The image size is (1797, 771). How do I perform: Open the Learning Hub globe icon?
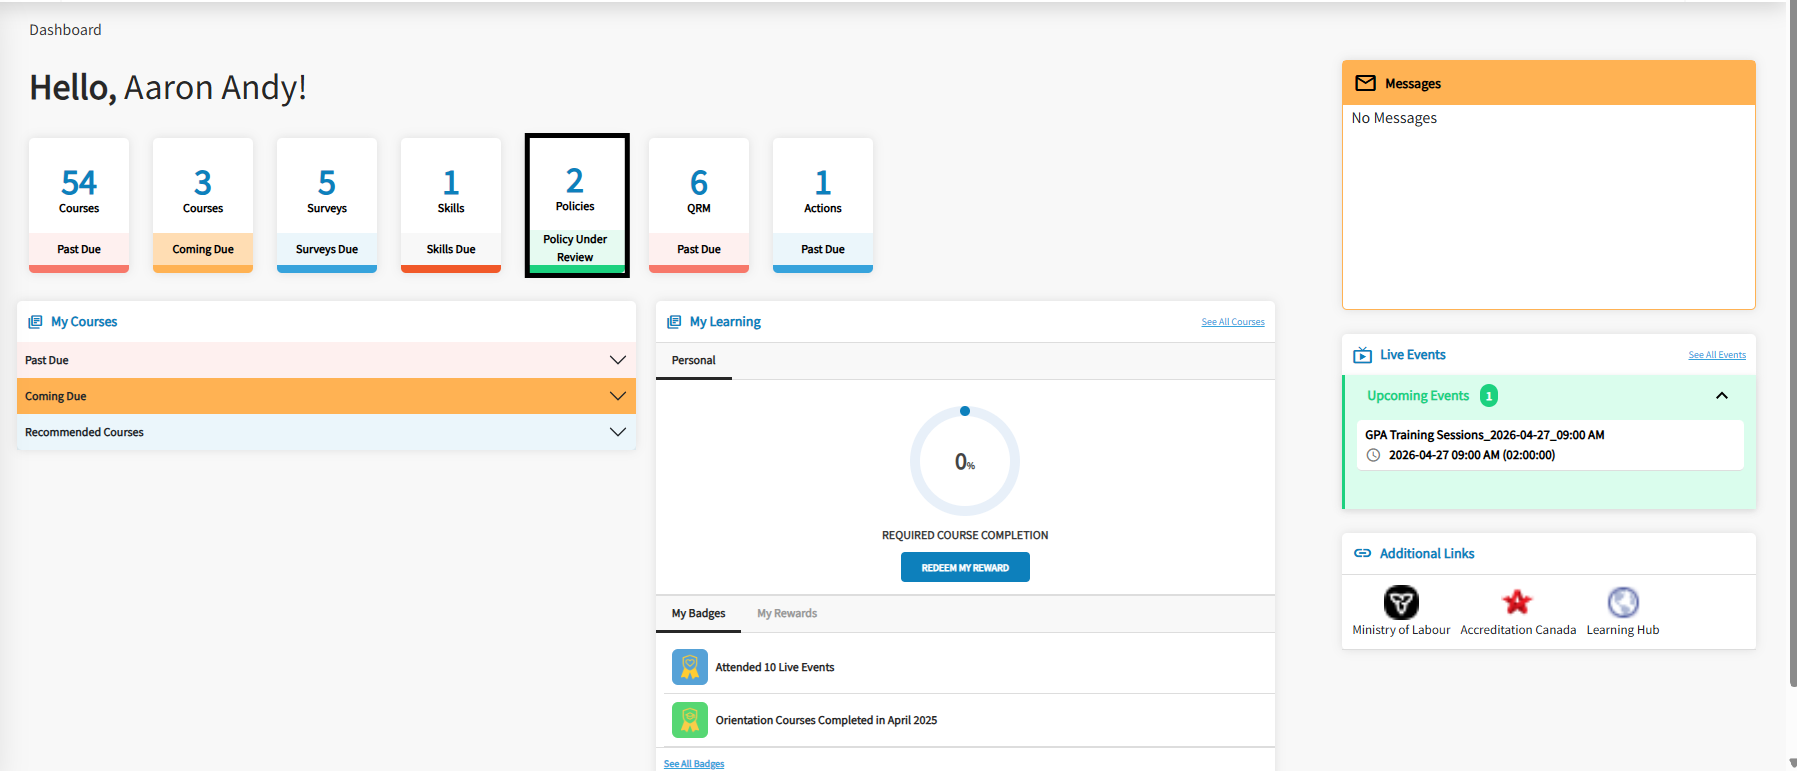[x=1623, y=602]
